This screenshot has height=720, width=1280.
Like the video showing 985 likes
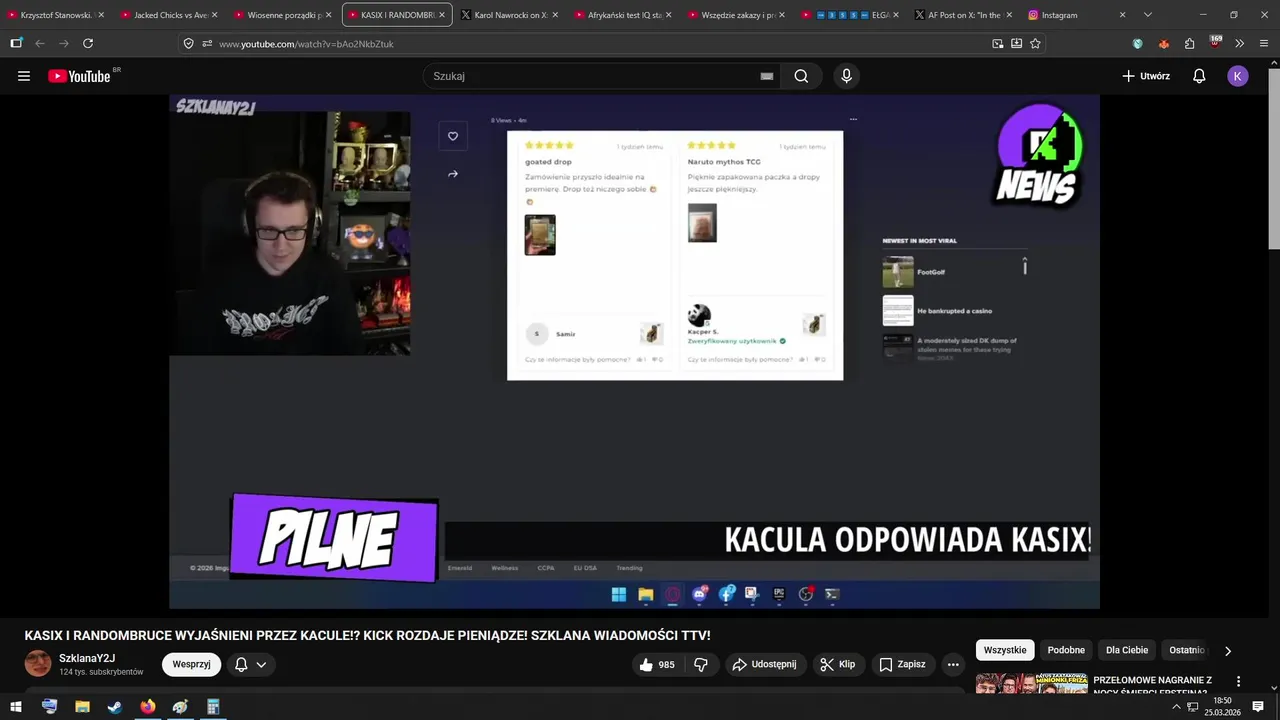click(x=656, y=664)
